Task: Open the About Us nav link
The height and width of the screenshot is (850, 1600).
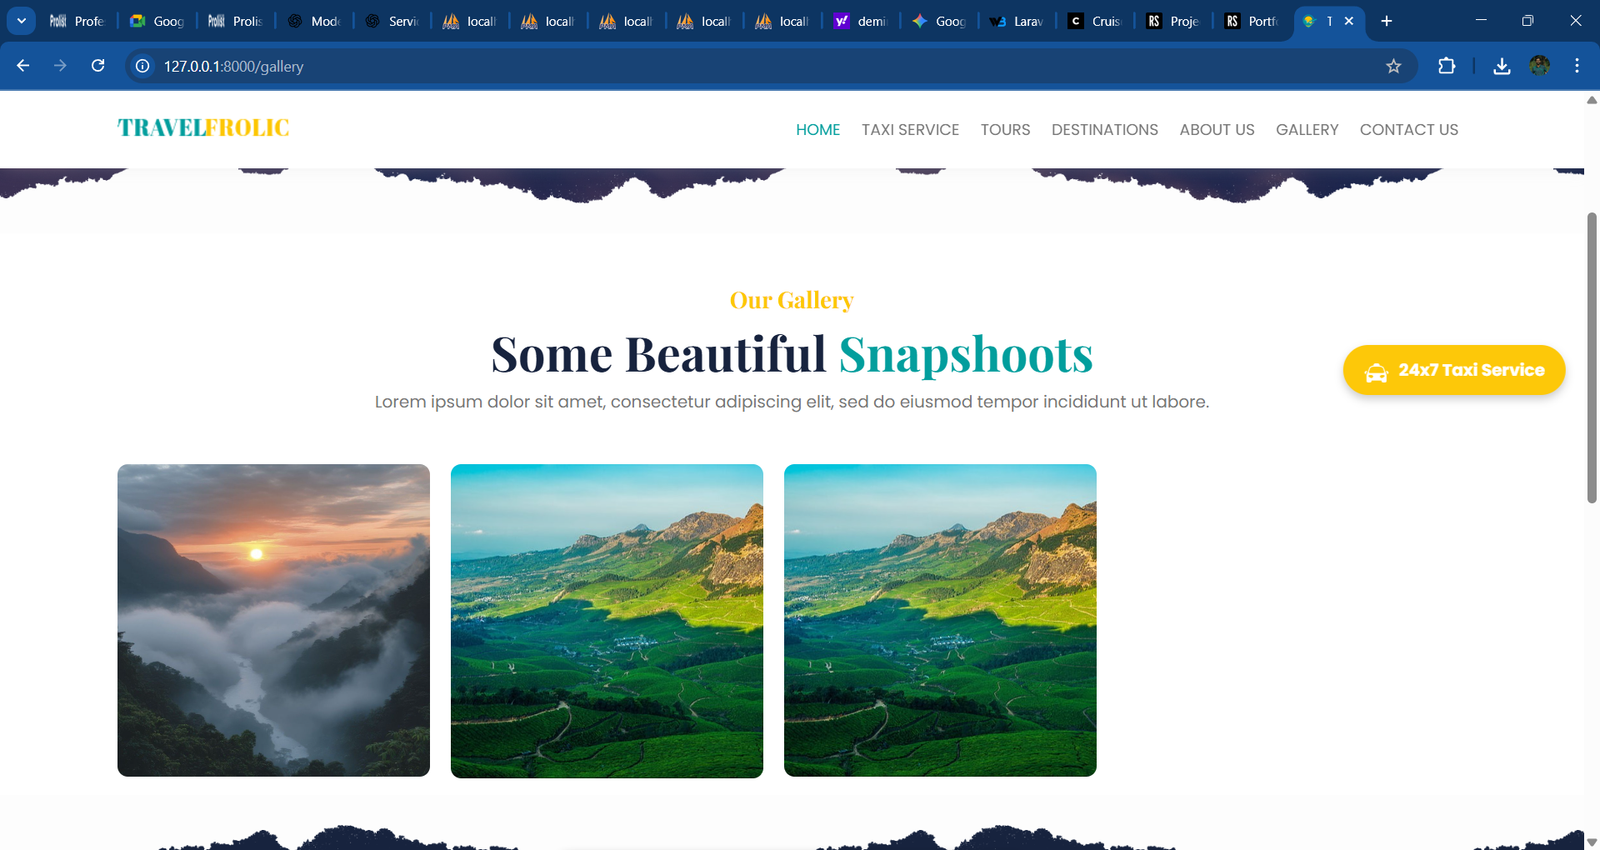Action: coord(1217,130)
